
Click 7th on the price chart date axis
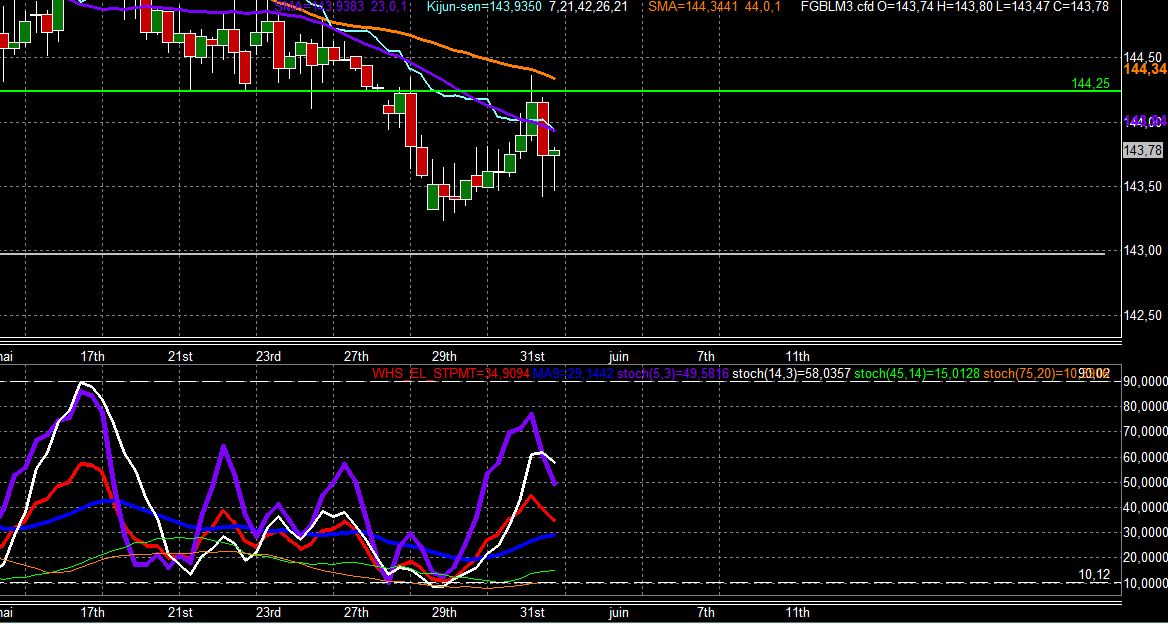pos(705,356)
